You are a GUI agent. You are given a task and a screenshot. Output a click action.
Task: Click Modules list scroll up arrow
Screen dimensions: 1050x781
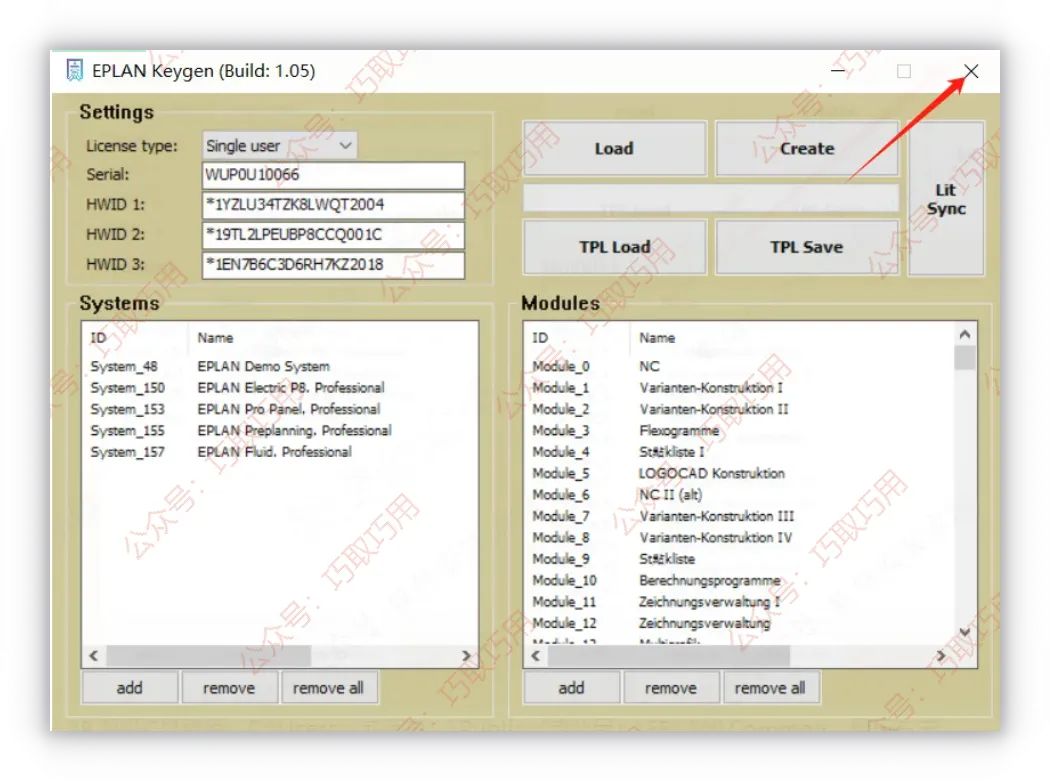click(965, 334)
